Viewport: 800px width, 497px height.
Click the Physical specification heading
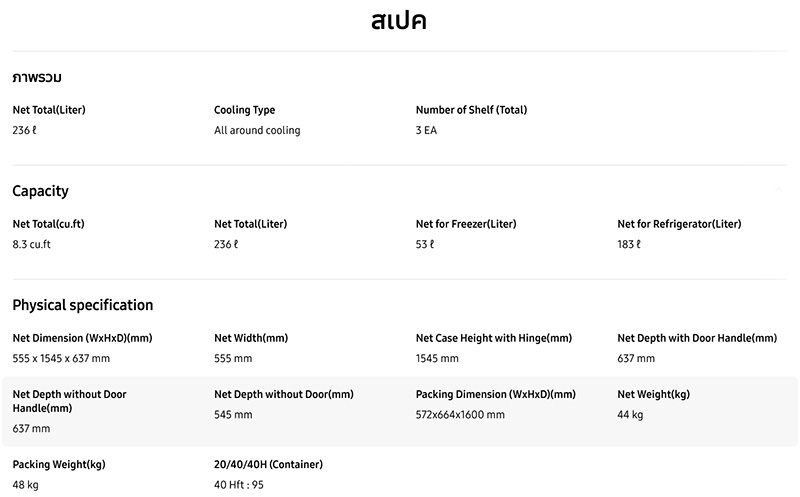pyautogui.click(x=83, y=305)
